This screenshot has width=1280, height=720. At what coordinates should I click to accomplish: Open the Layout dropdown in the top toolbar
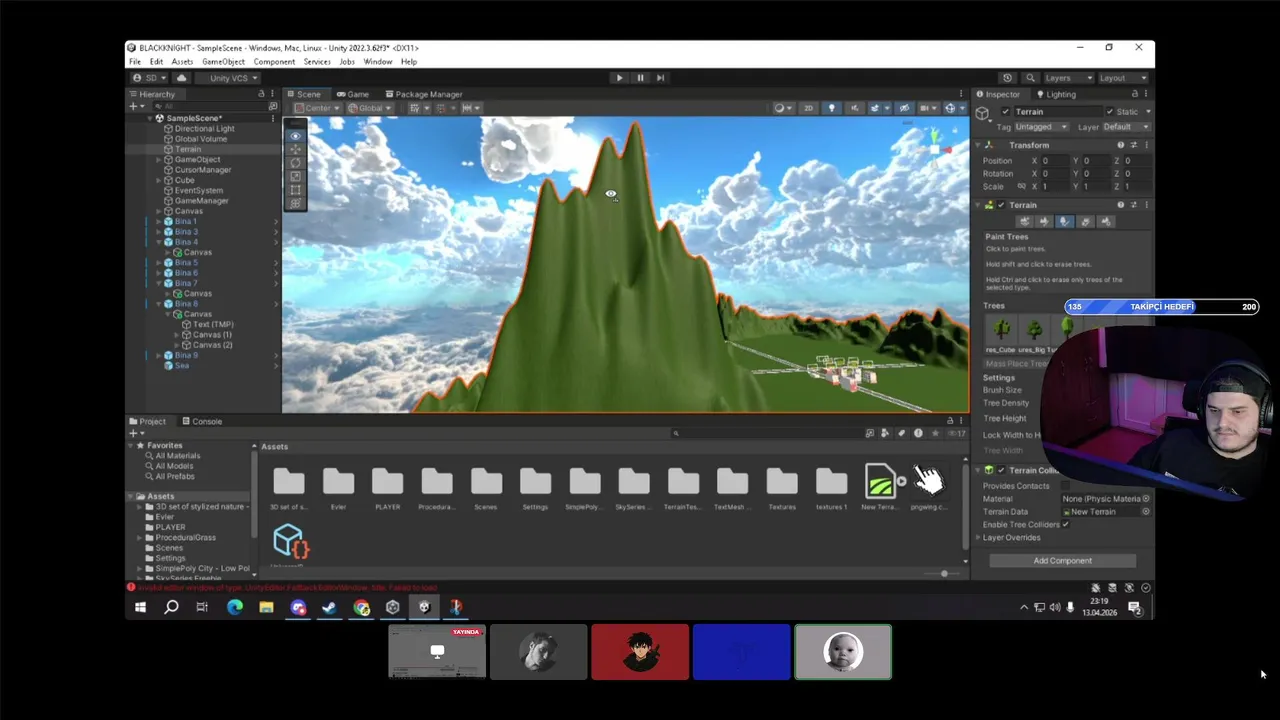1124,77
